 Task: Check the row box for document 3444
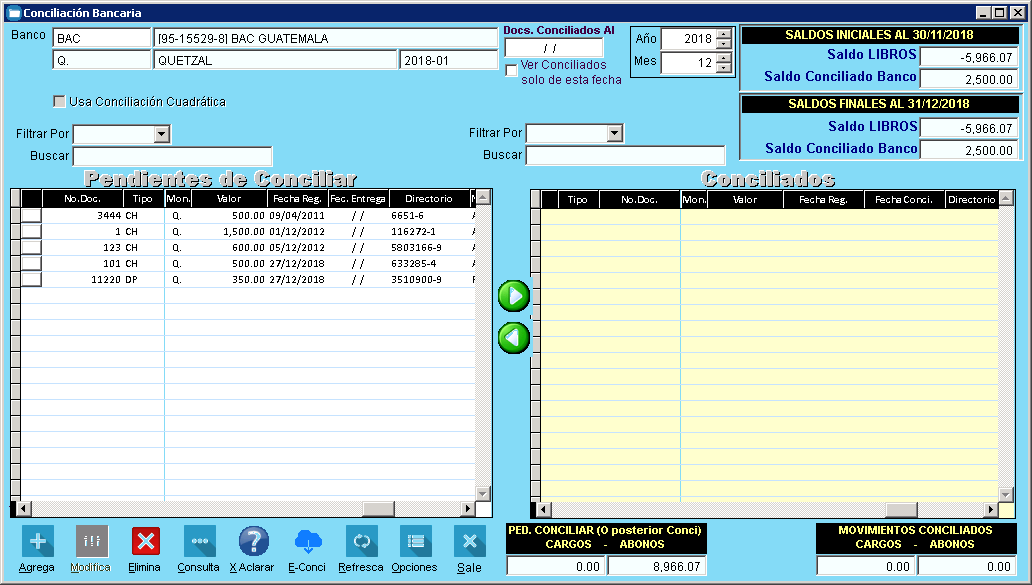[32, 215]
